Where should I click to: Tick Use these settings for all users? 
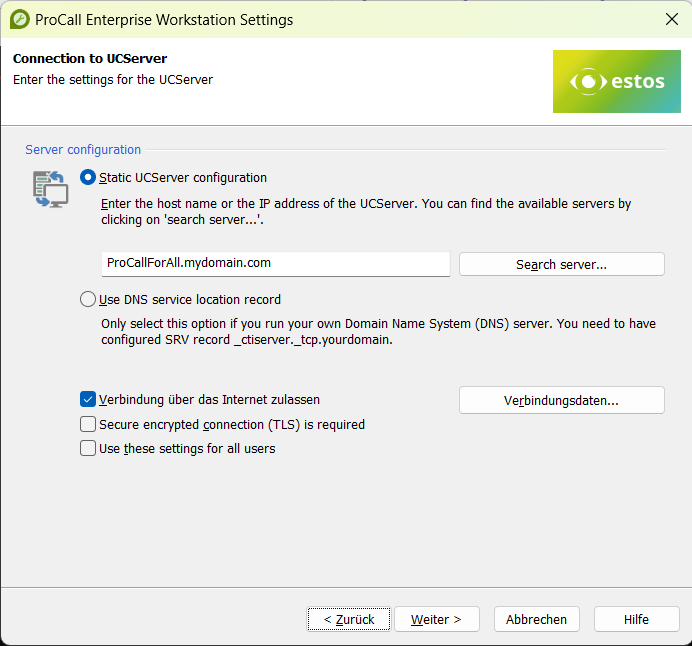tap(89, 449)
